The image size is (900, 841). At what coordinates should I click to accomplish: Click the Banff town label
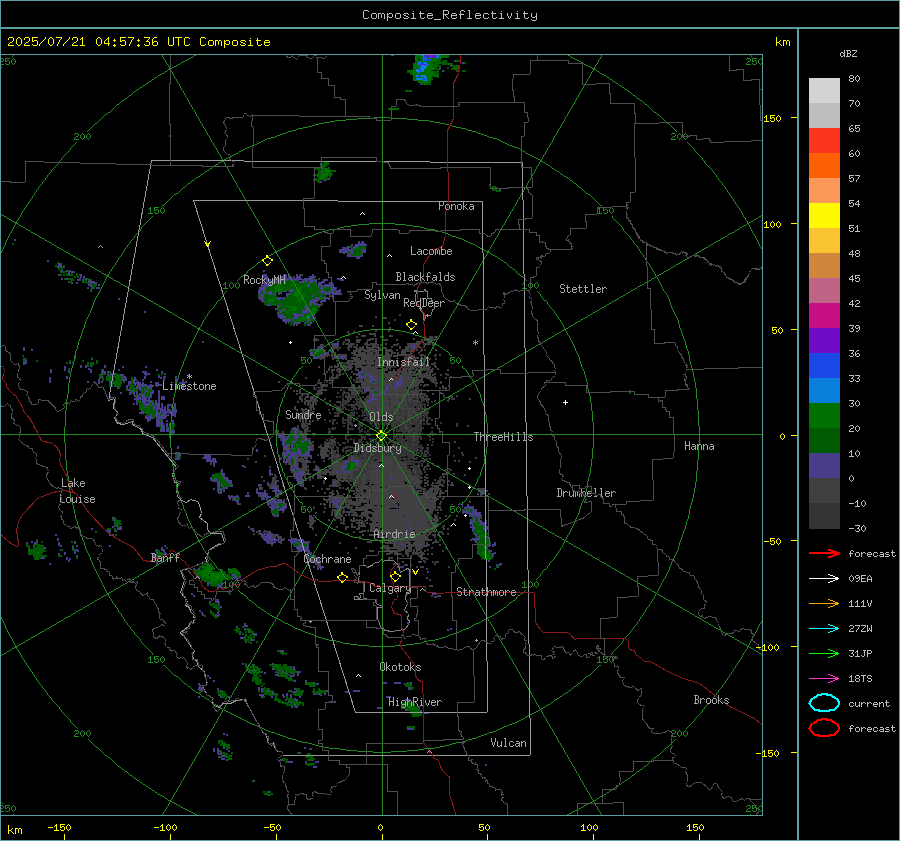click(x=165, y=558)
